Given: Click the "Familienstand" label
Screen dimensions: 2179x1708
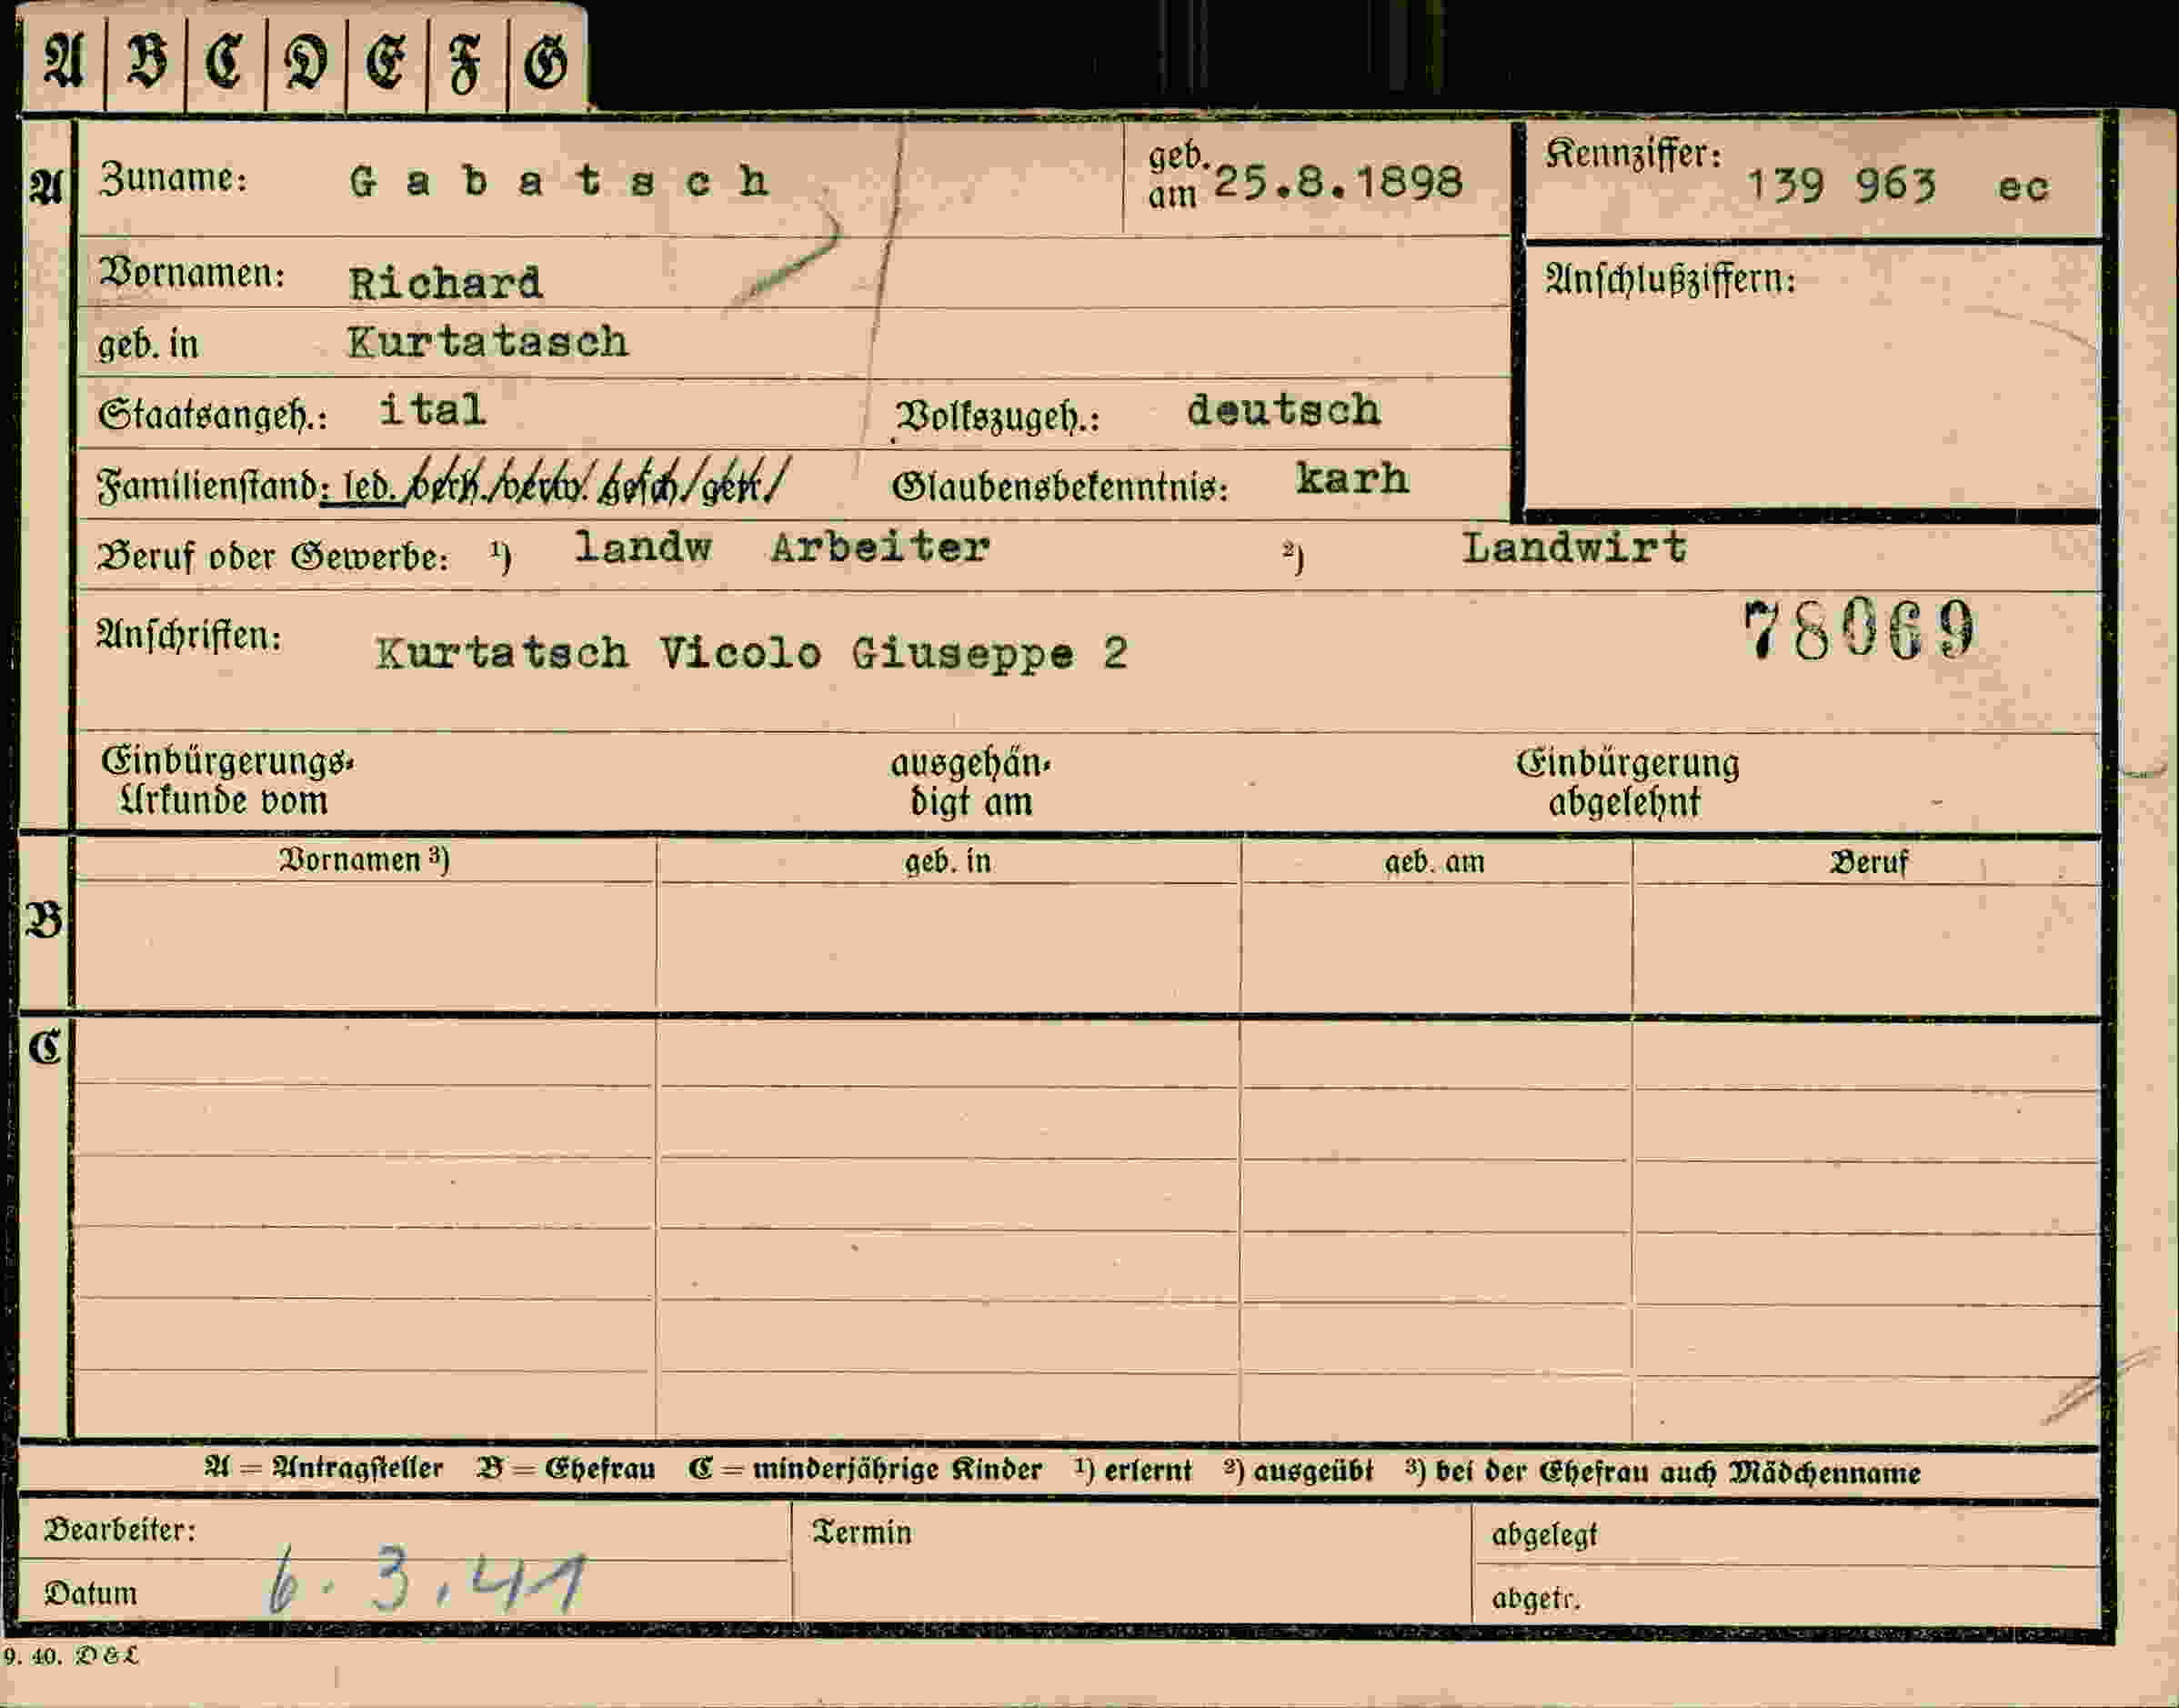Looking at the screenshot, I should pyautogui.click(x=207, y=486).
